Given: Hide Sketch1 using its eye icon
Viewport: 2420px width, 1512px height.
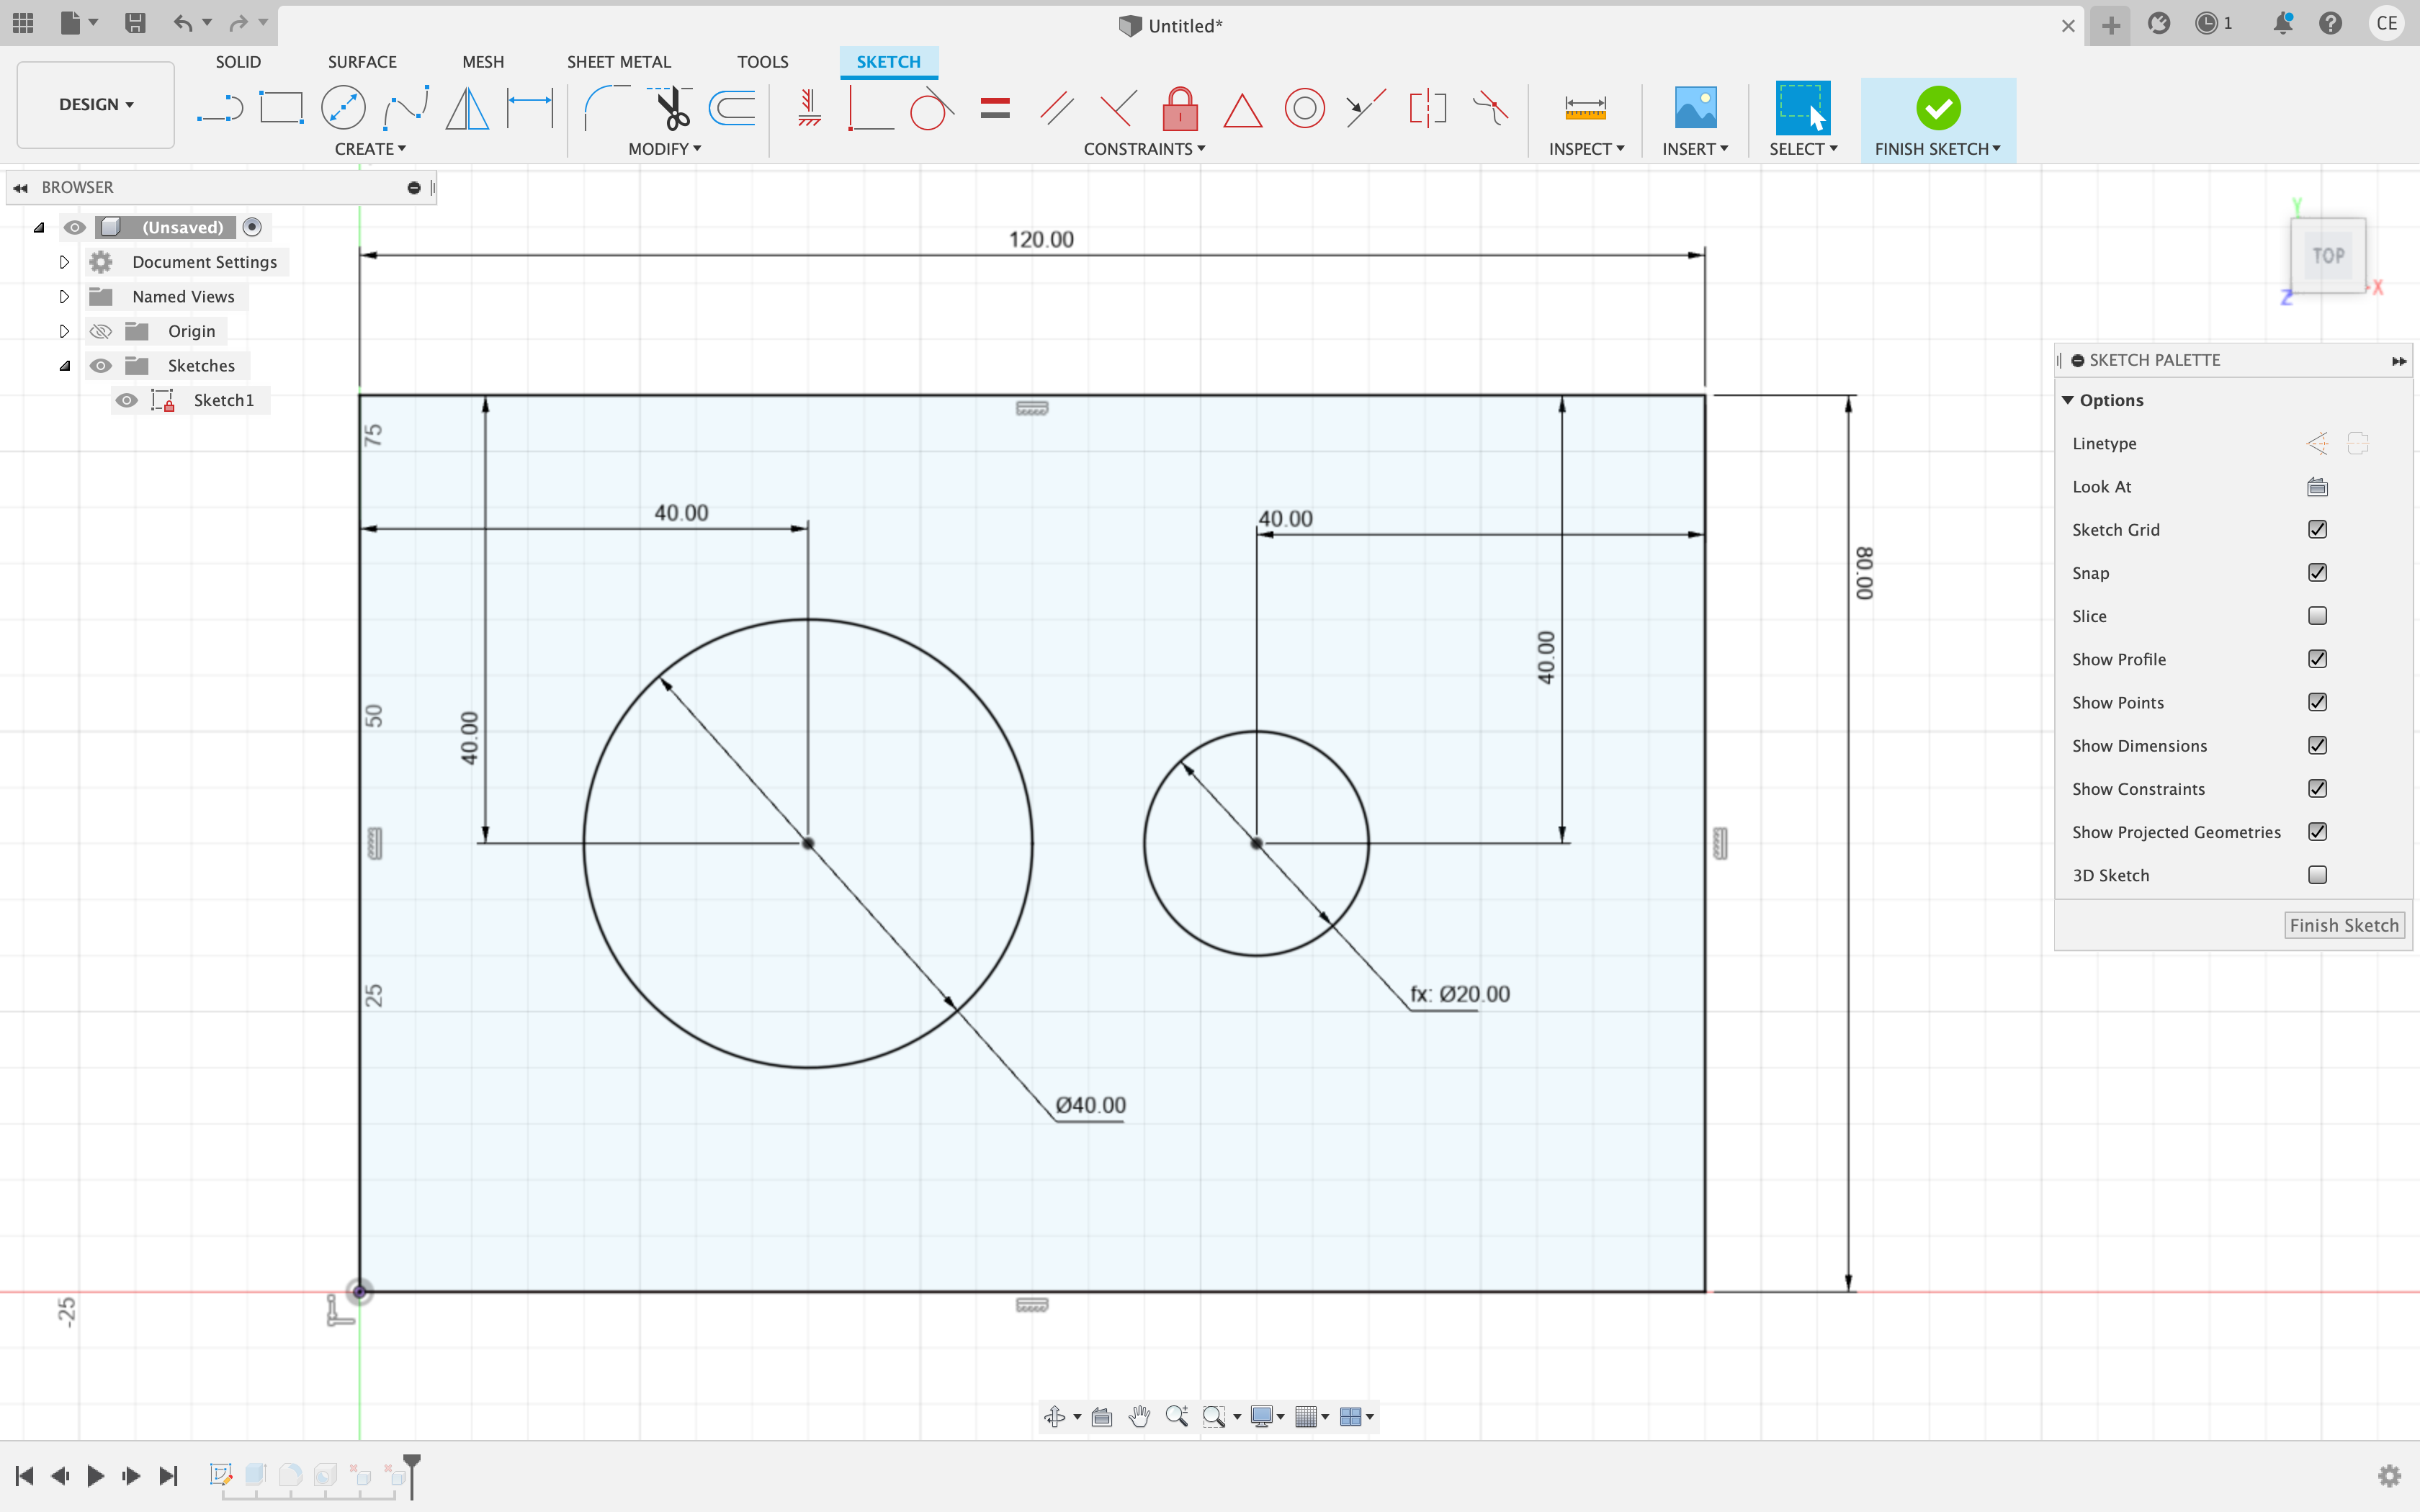Looking at the screenshot, I should 126,400.
